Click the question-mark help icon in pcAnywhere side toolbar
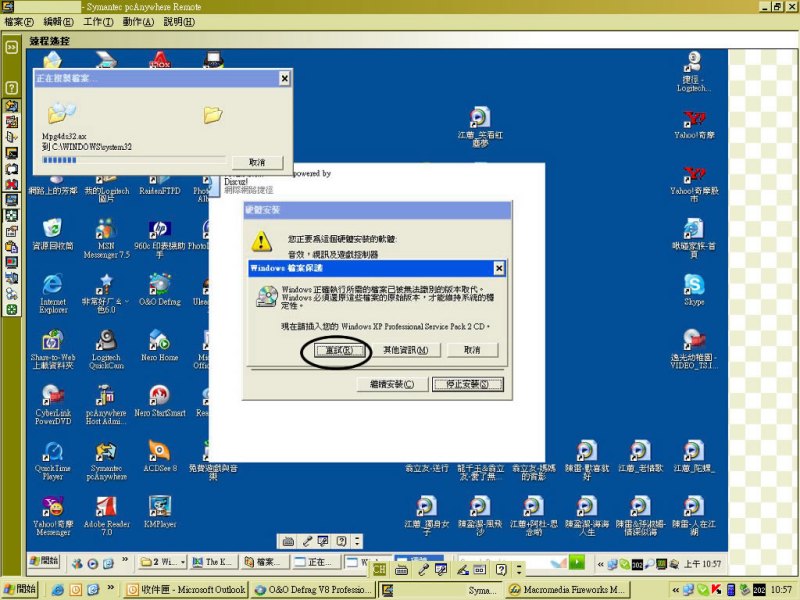The height and width of the screenshot is (600, 800). coord(11,88)
